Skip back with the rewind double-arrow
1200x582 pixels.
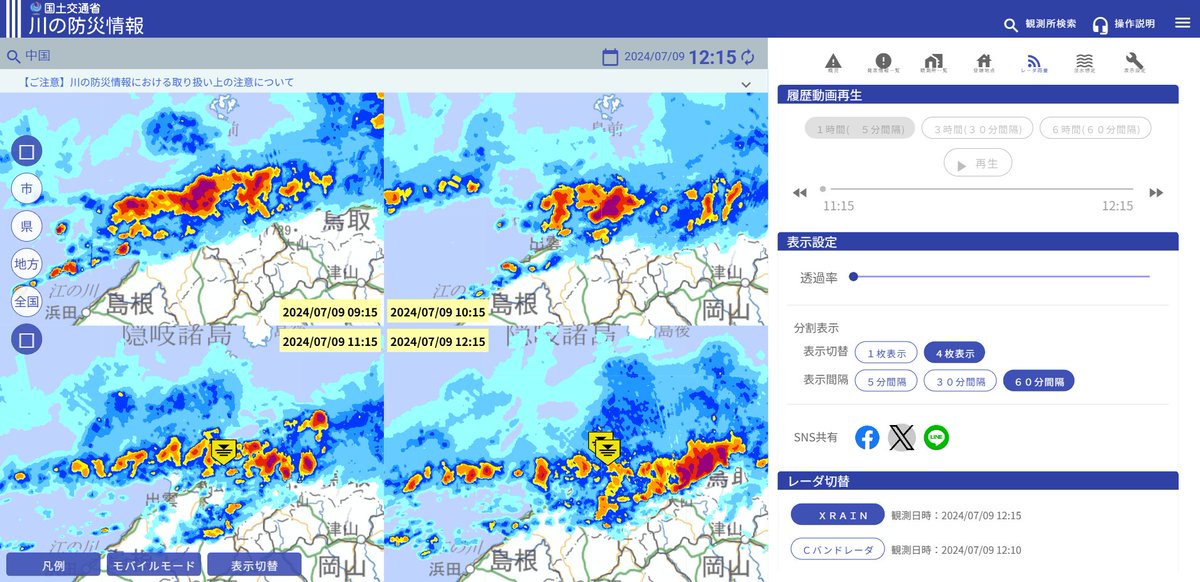[800, 193]
